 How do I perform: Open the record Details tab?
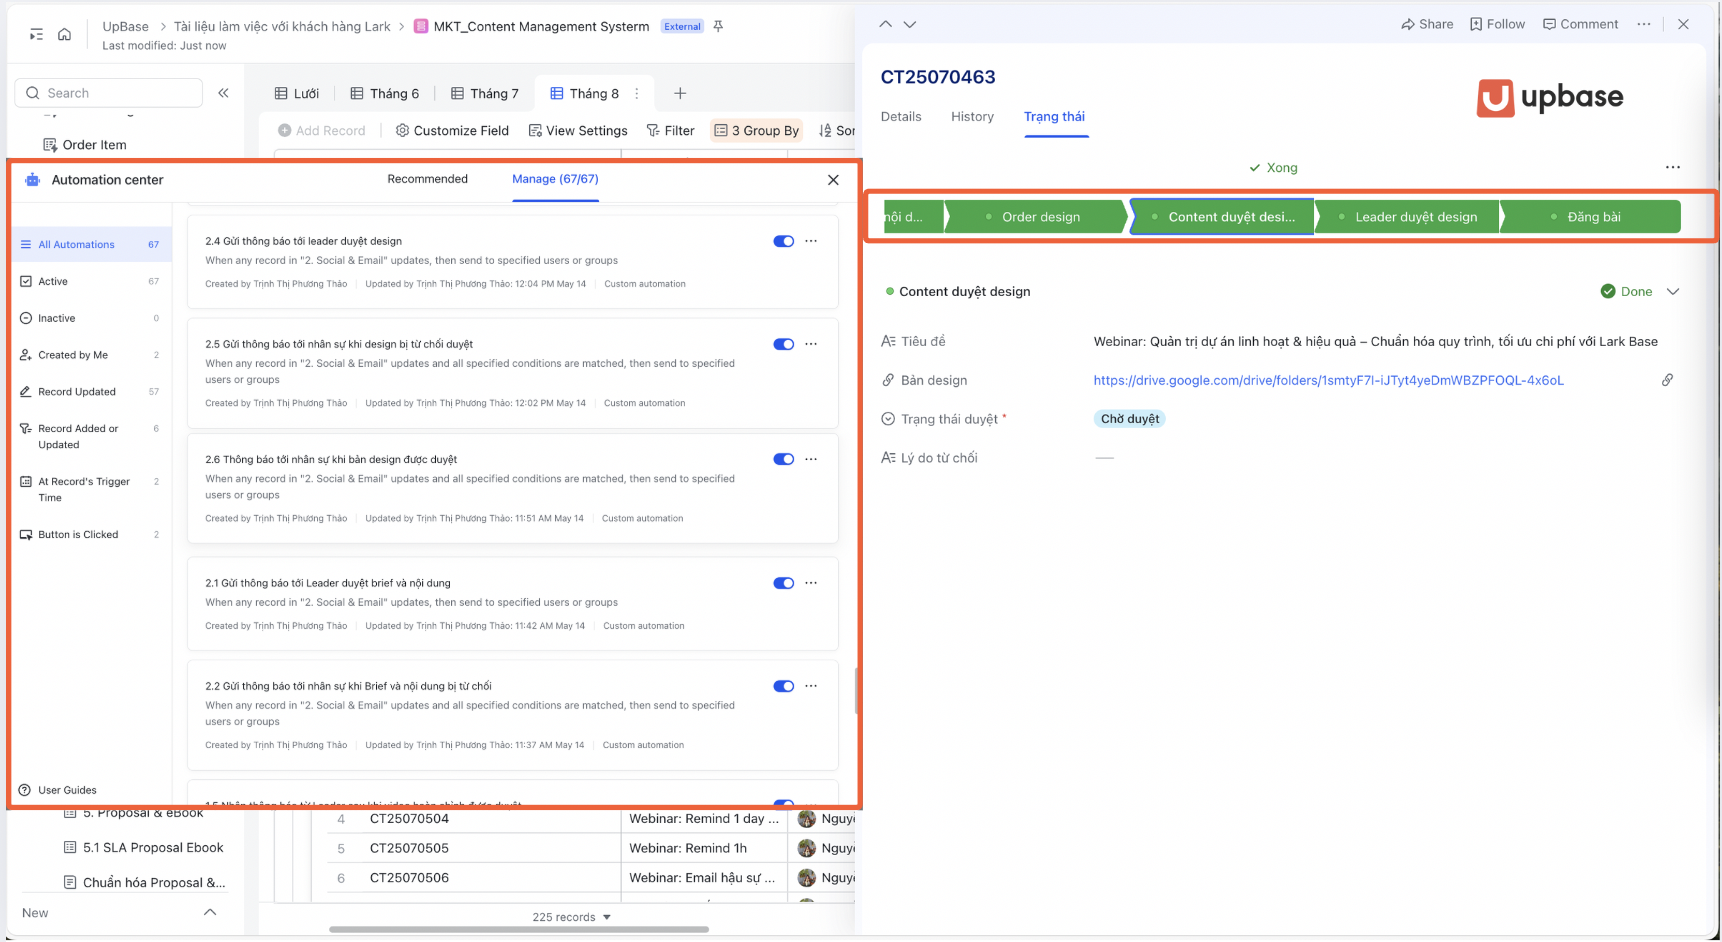pos(901,117)
